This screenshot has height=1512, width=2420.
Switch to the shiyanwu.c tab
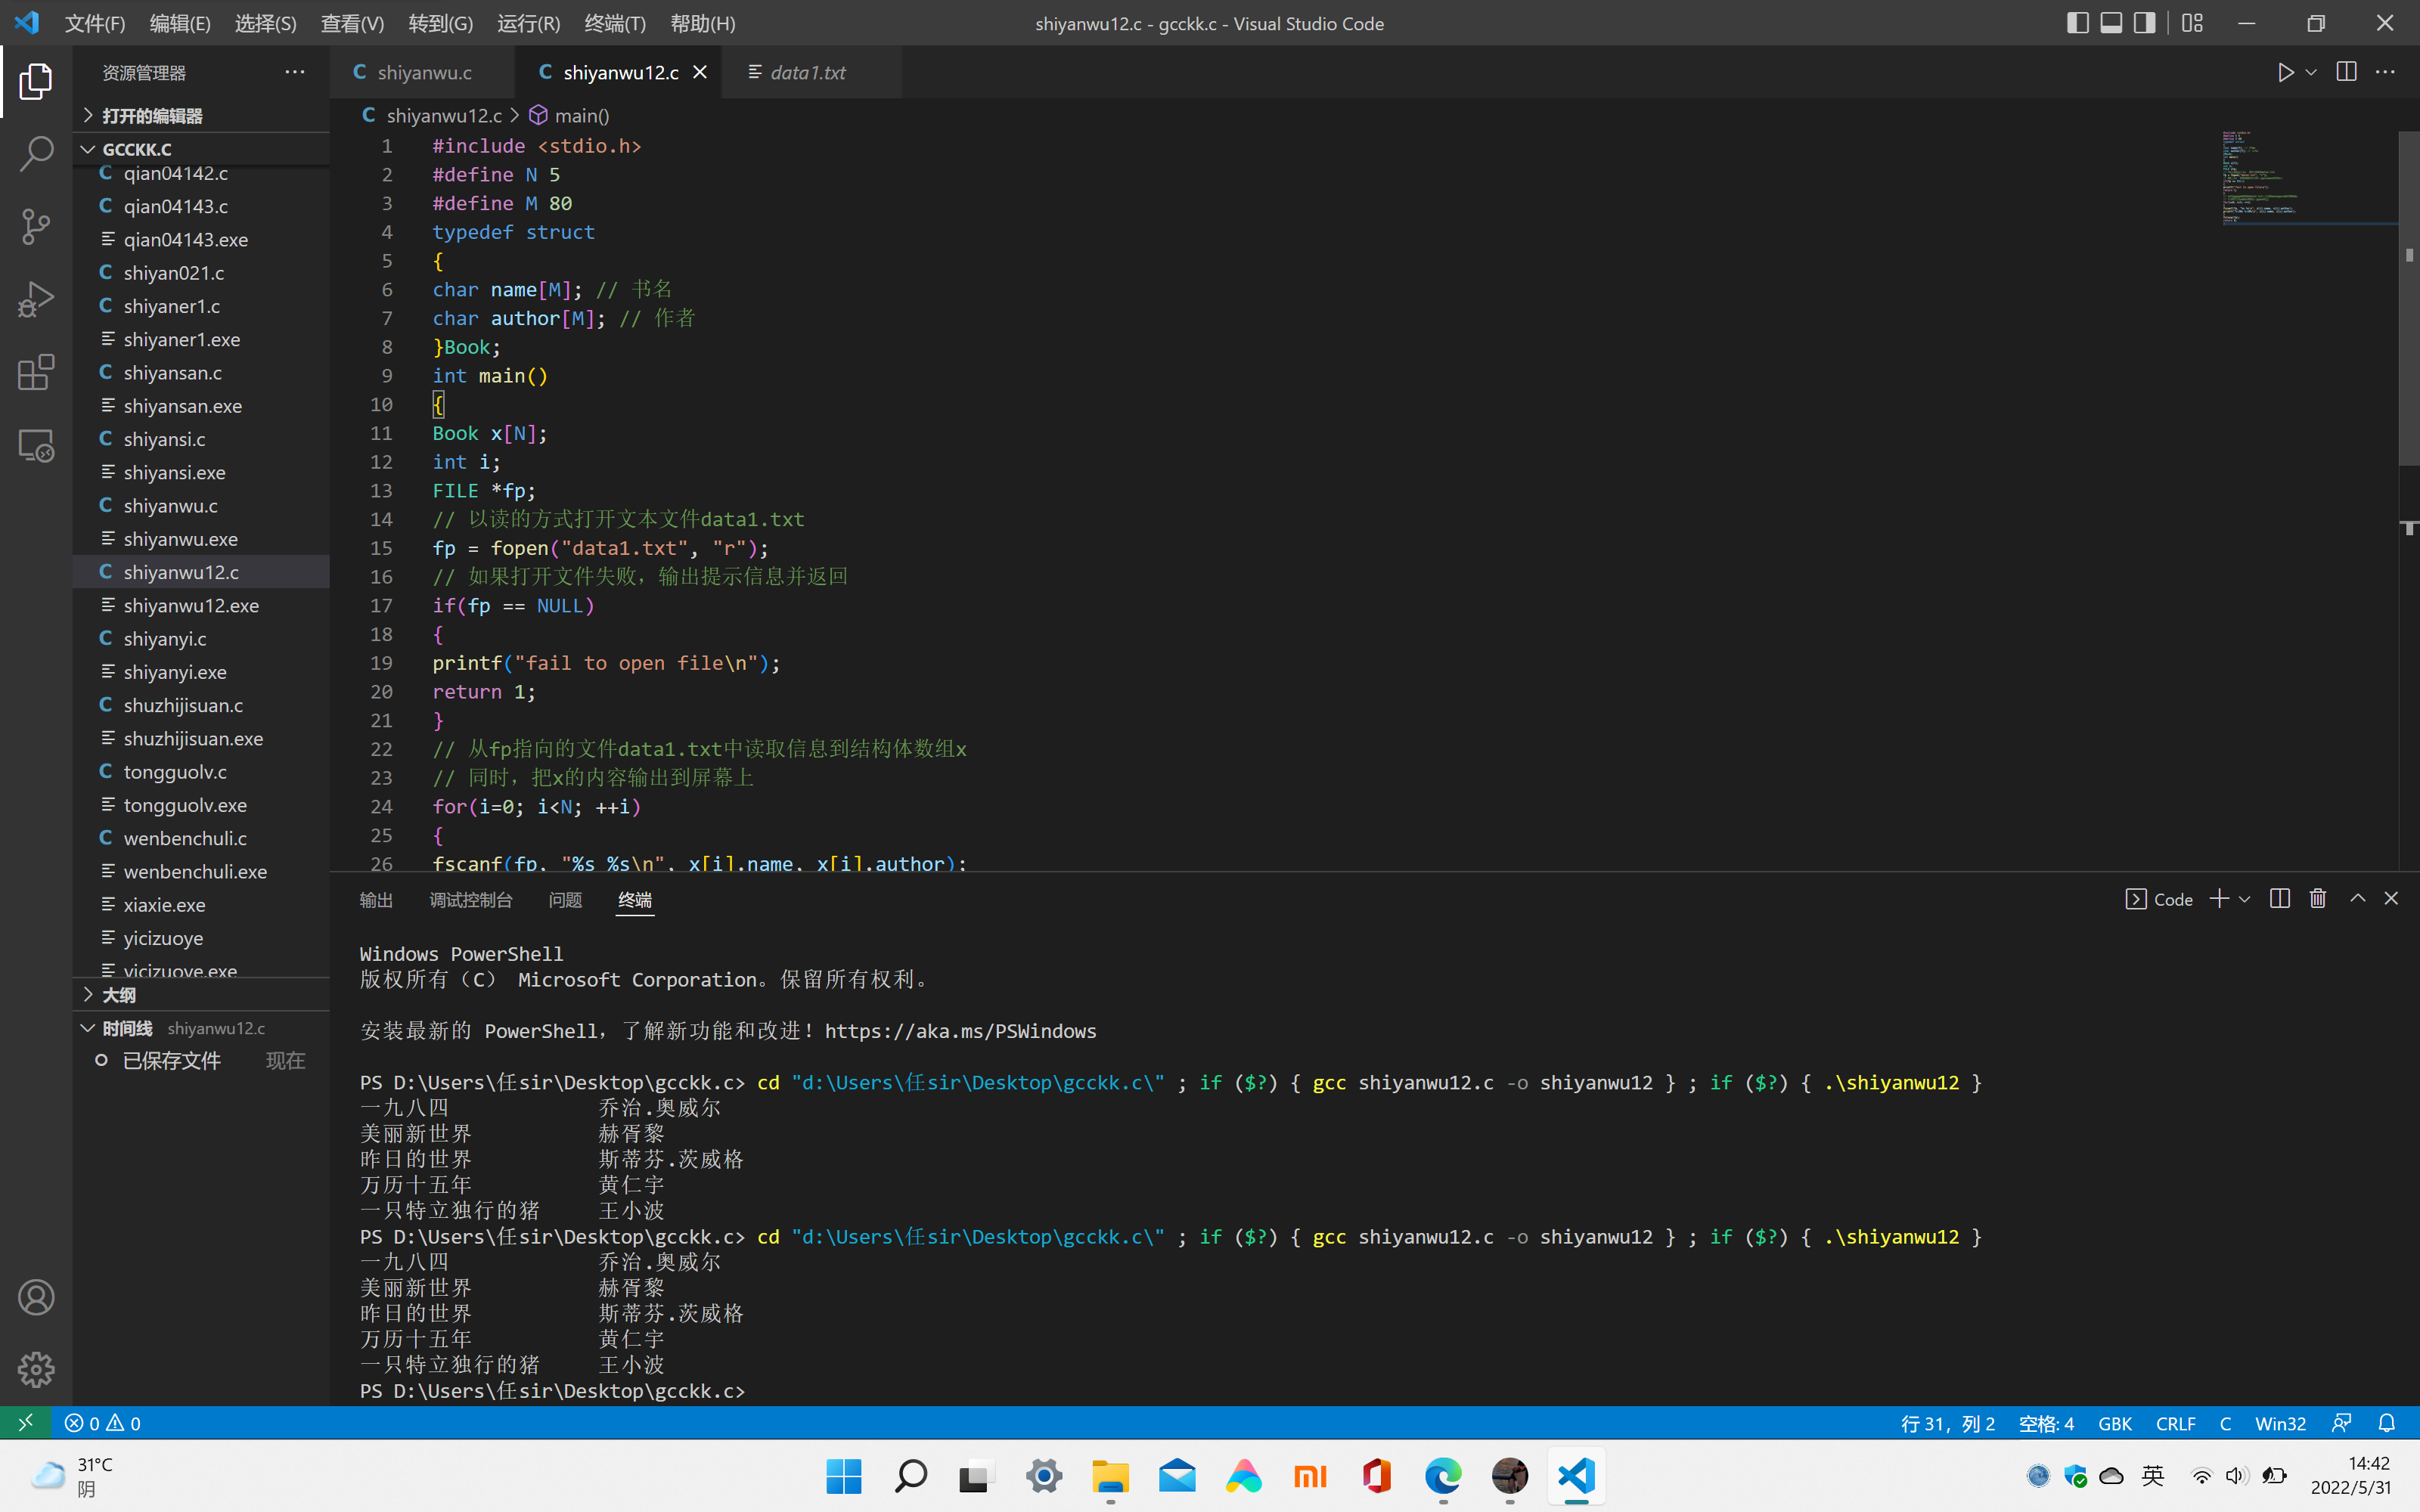pos(423,72)
